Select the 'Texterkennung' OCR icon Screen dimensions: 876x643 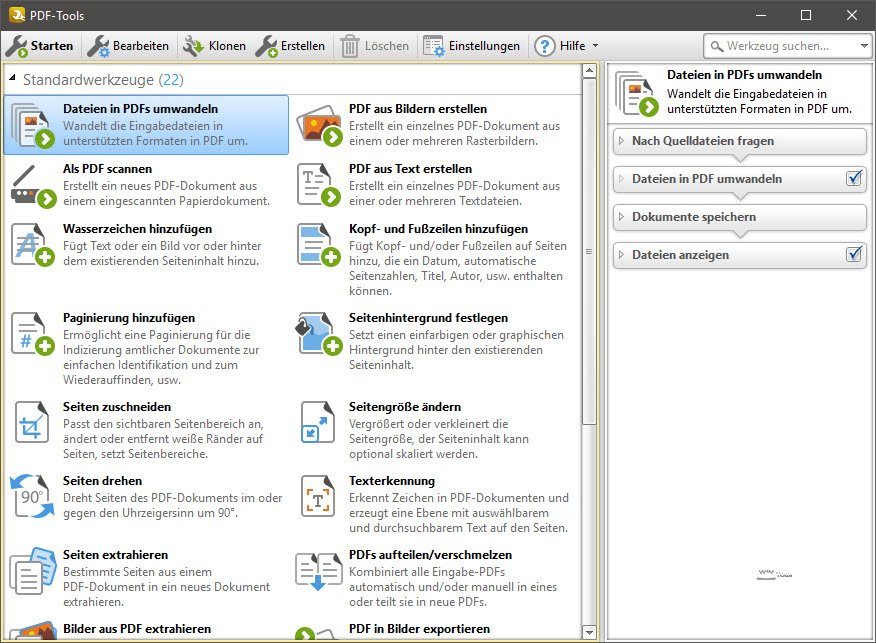pos(318,496)
